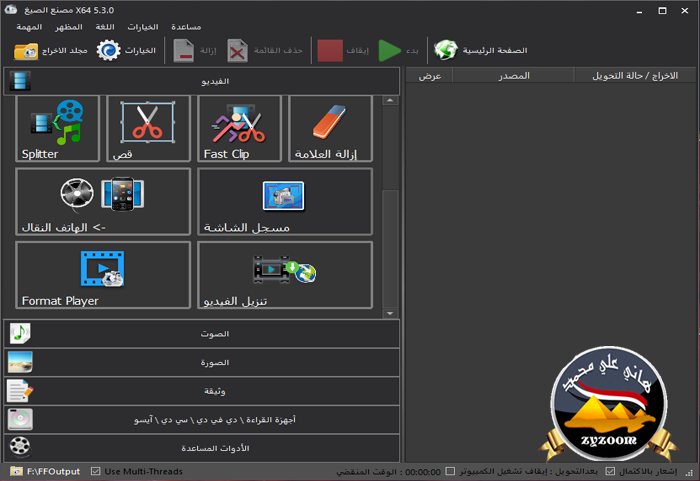Open إزالة العلامة watermark remover tool
The image size is (700, 481).
click(330, 129)
